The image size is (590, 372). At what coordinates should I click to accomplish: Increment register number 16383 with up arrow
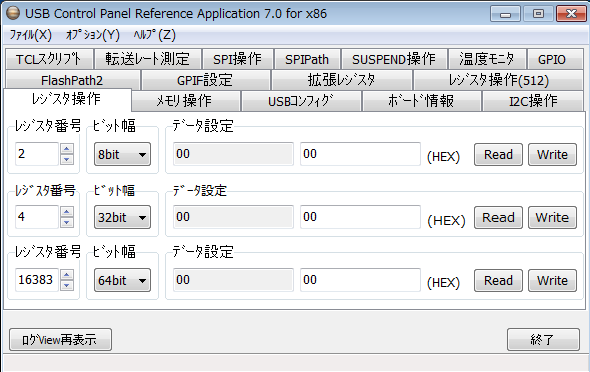click(x=67, y=275)
